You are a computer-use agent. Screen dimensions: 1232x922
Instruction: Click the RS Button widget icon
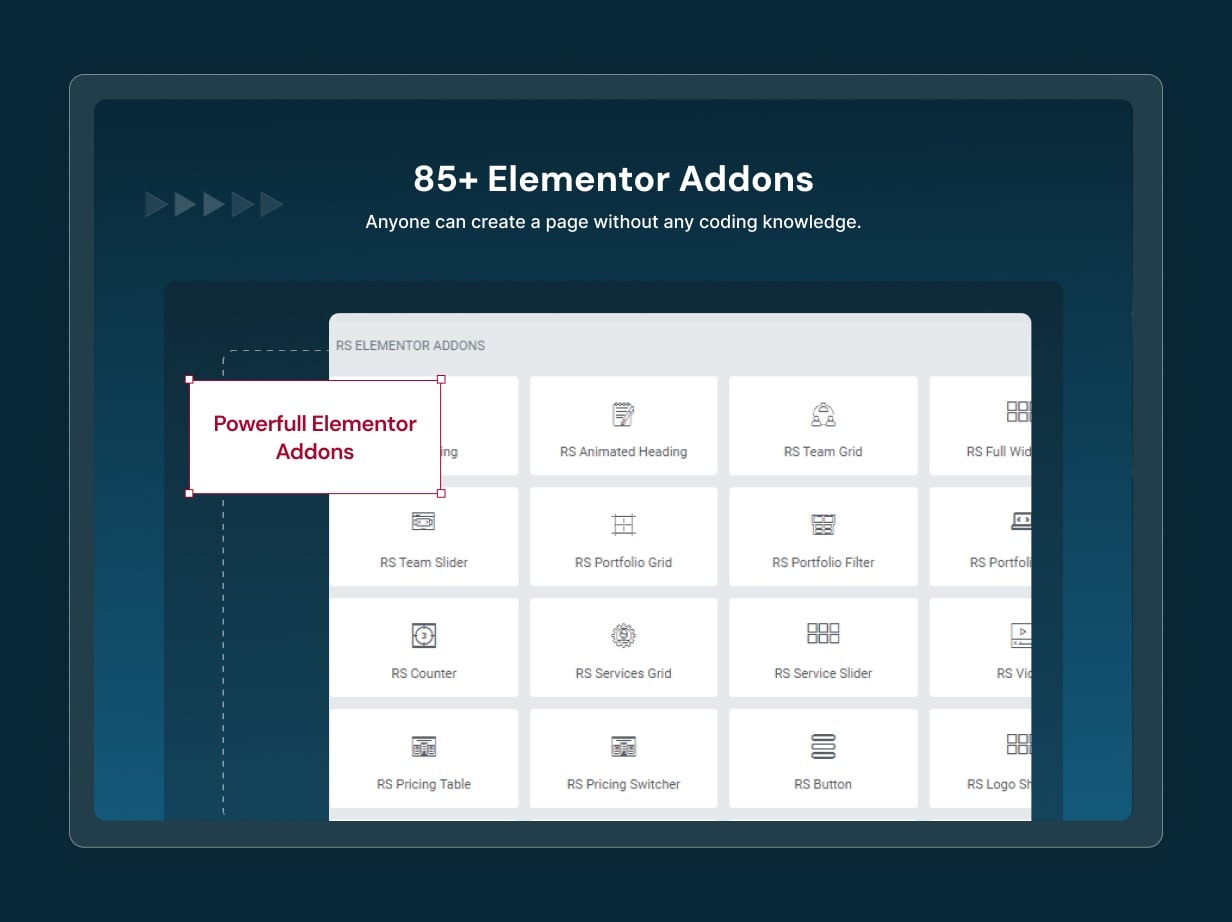click(x=823, y=746)
